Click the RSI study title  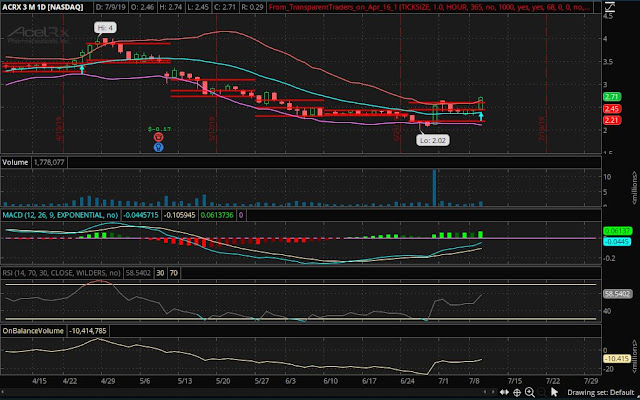coord(61,273)
